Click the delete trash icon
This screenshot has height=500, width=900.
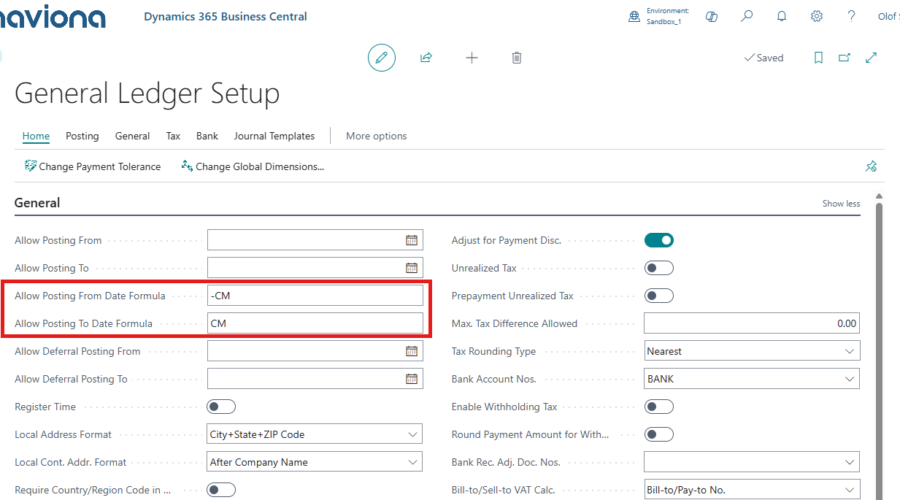pyautogui.click(x=517, y=57)
